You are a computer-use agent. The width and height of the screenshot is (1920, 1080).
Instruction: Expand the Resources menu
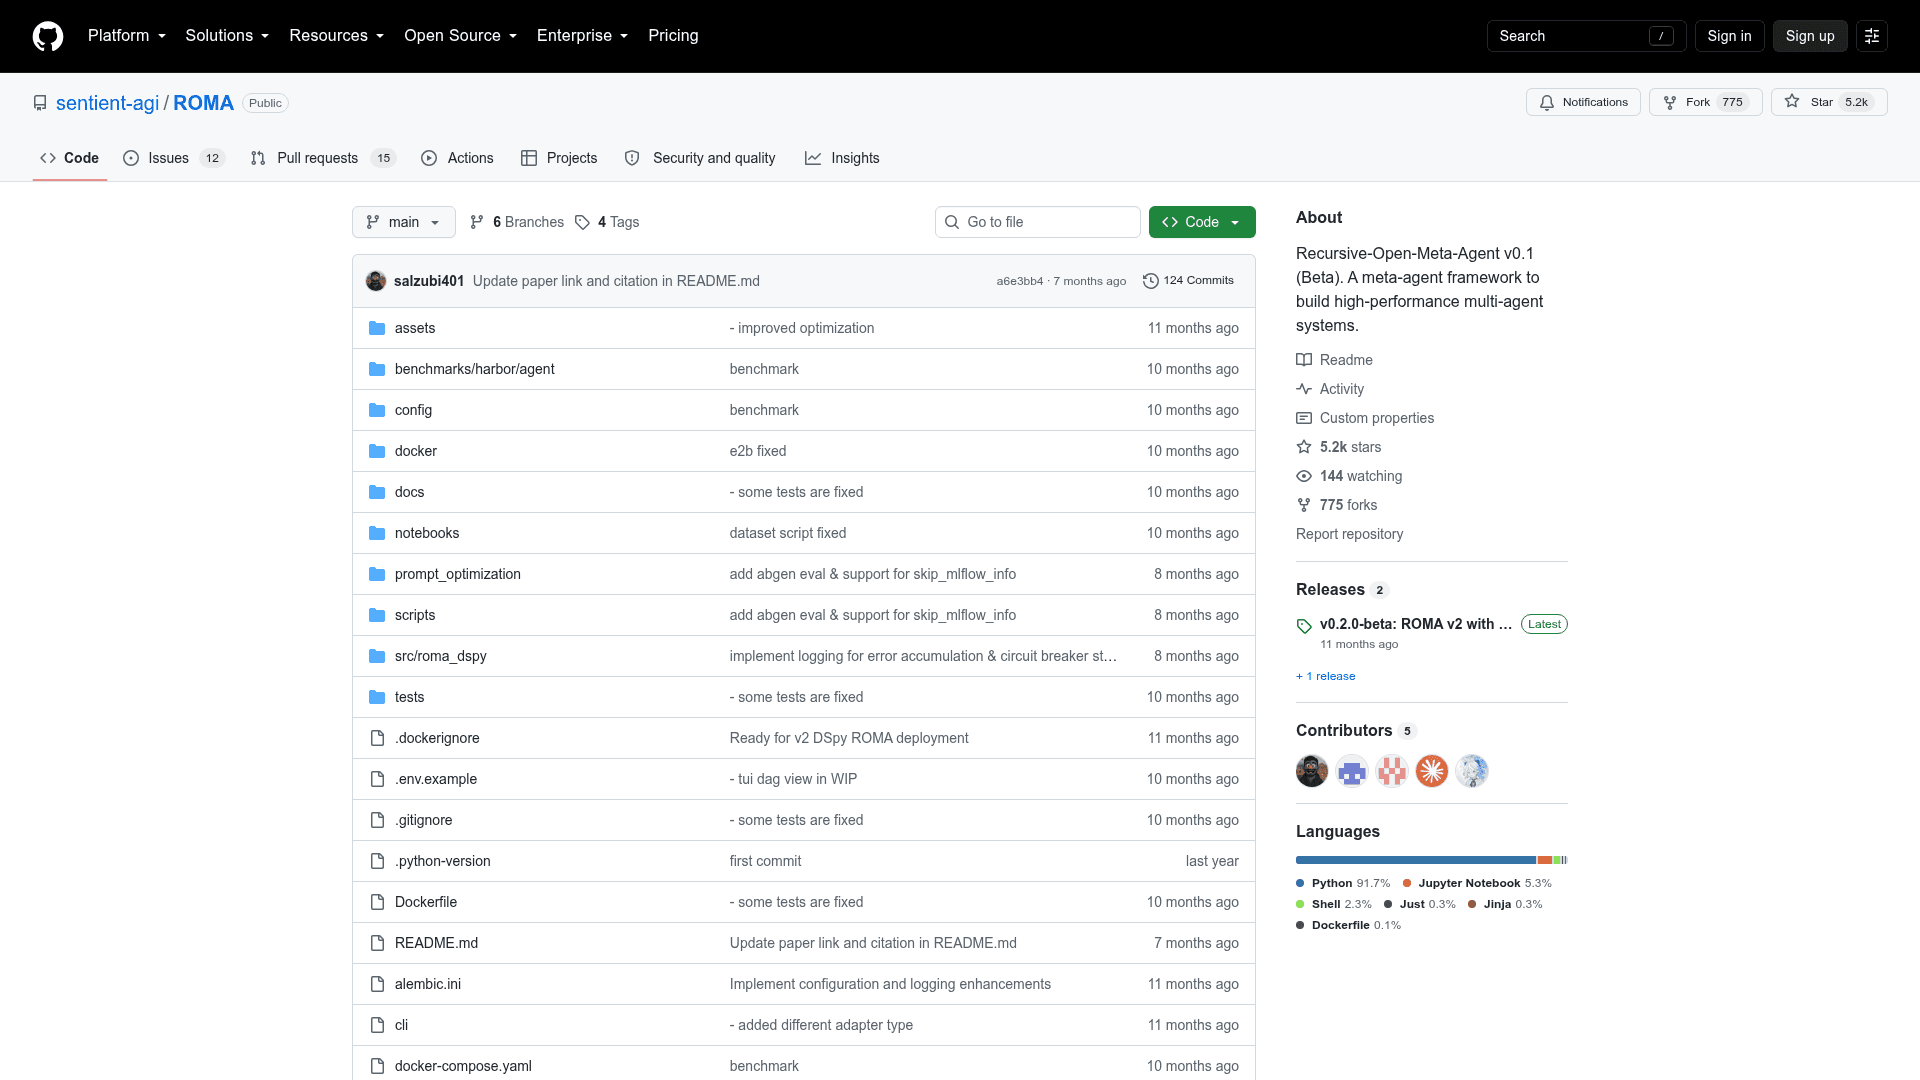337,36
